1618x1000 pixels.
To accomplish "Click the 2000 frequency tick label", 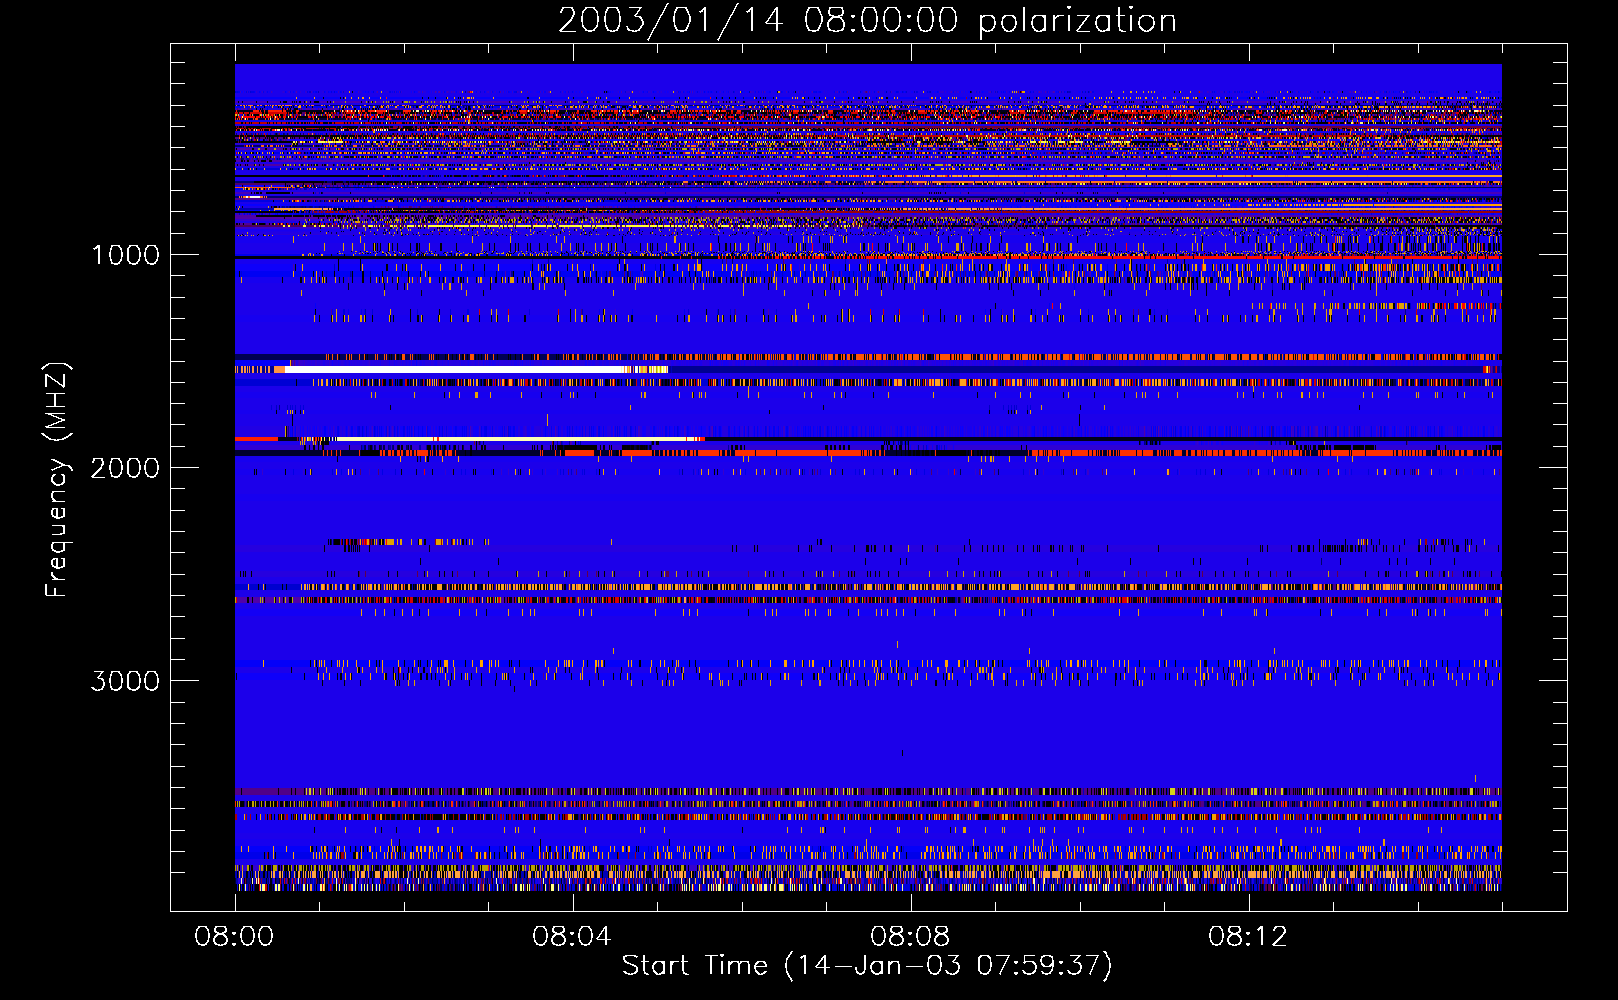I will click(125, 468).
